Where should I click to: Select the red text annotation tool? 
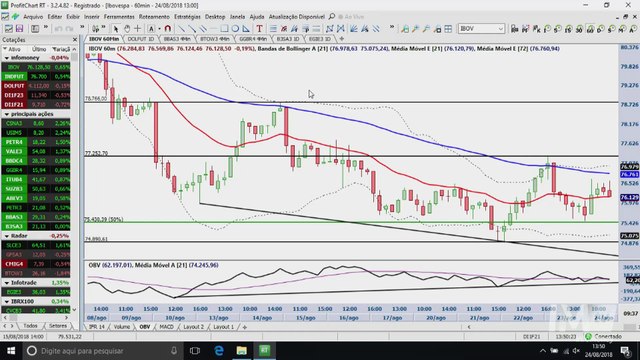[259, 29]
